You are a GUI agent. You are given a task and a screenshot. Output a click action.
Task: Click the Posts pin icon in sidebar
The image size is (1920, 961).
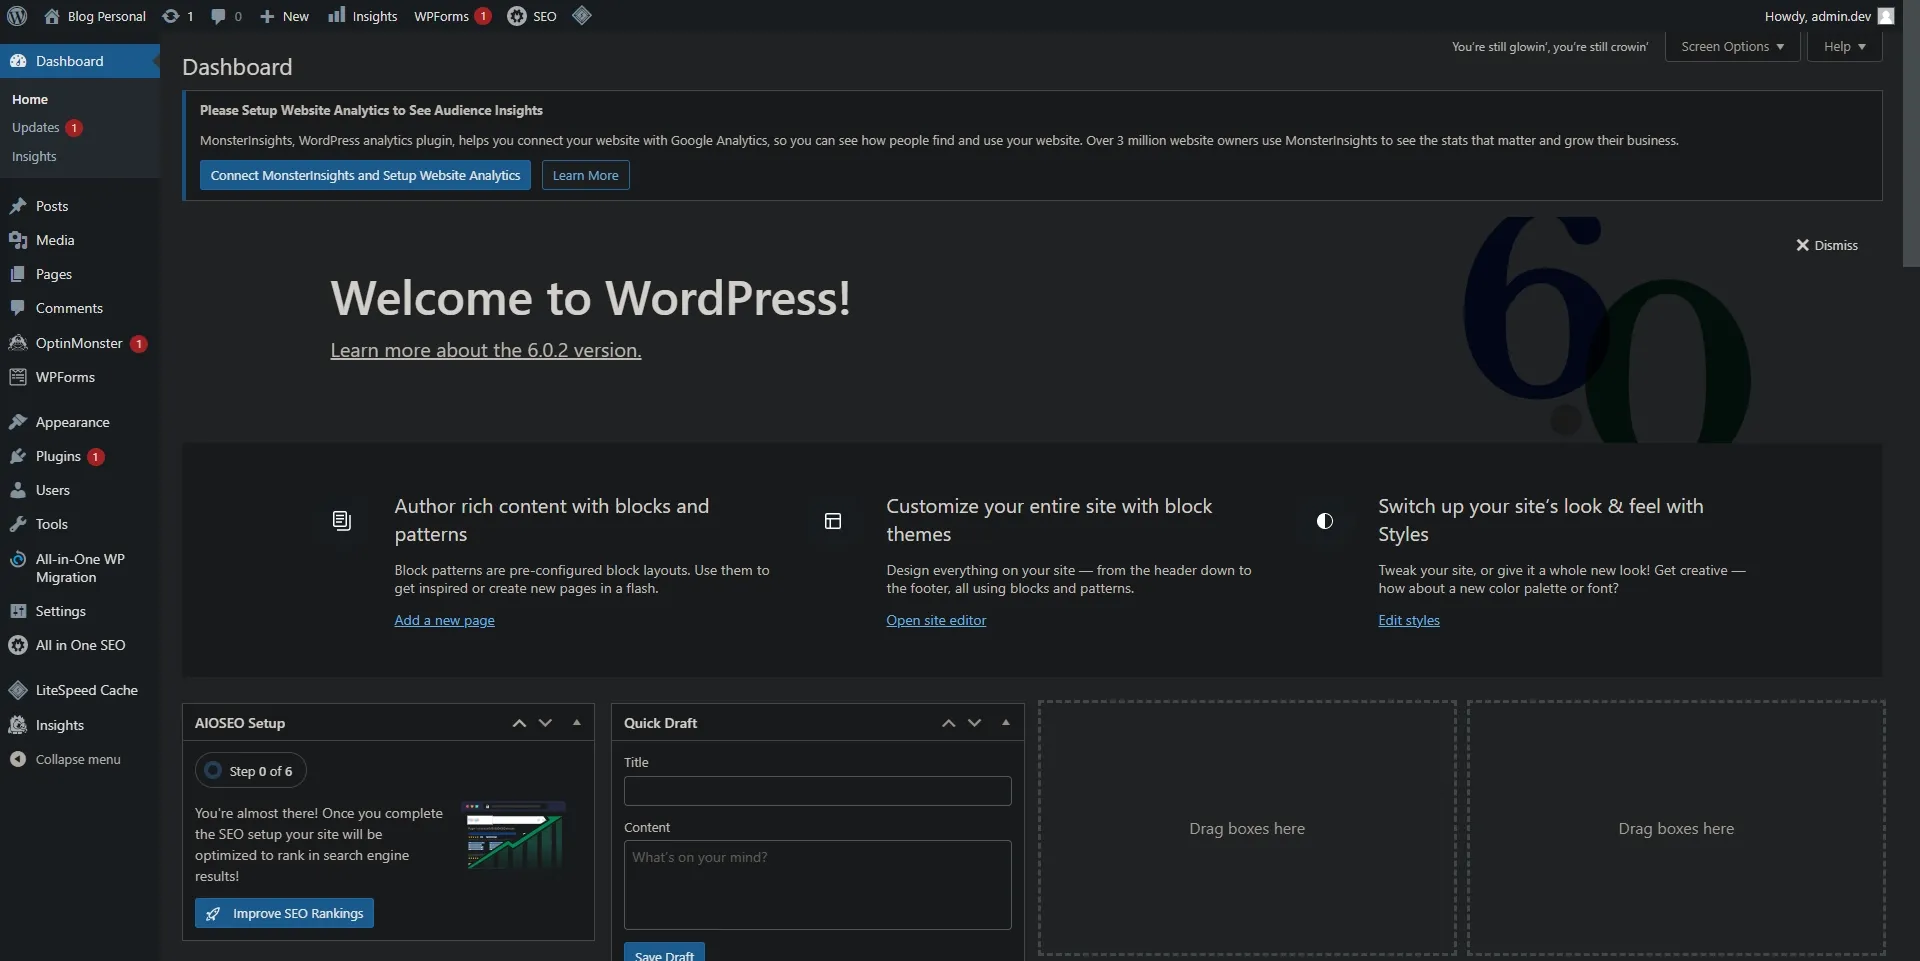18,206
